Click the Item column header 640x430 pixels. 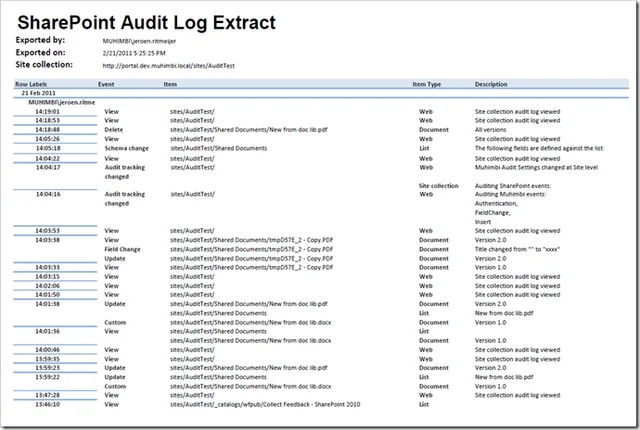tap(170, 84)
